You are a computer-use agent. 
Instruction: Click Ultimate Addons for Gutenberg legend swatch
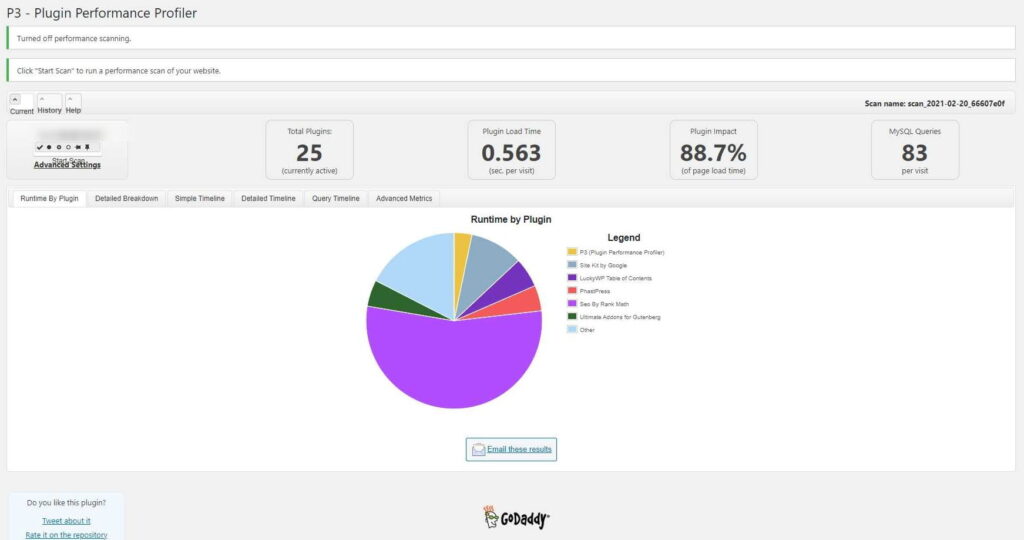[x=572, y=317]
